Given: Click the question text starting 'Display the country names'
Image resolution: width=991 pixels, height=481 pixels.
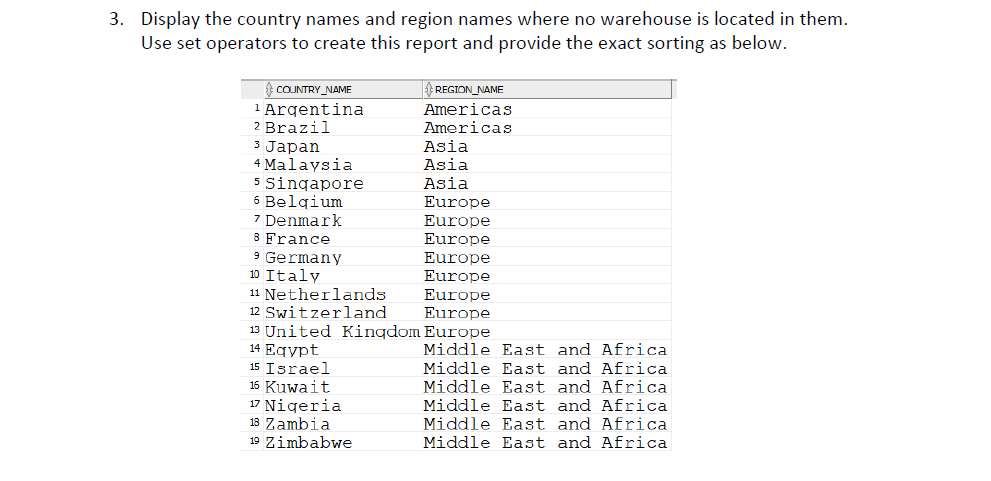Looking at the screenshot, I should [494, 19].
